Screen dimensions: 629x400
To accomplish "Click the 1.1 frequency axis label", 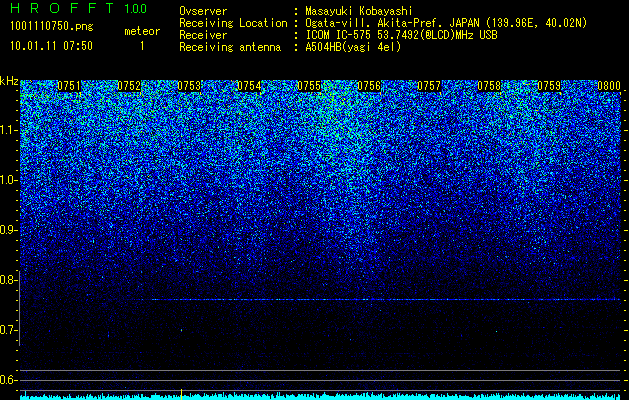I will coord(8,130).
